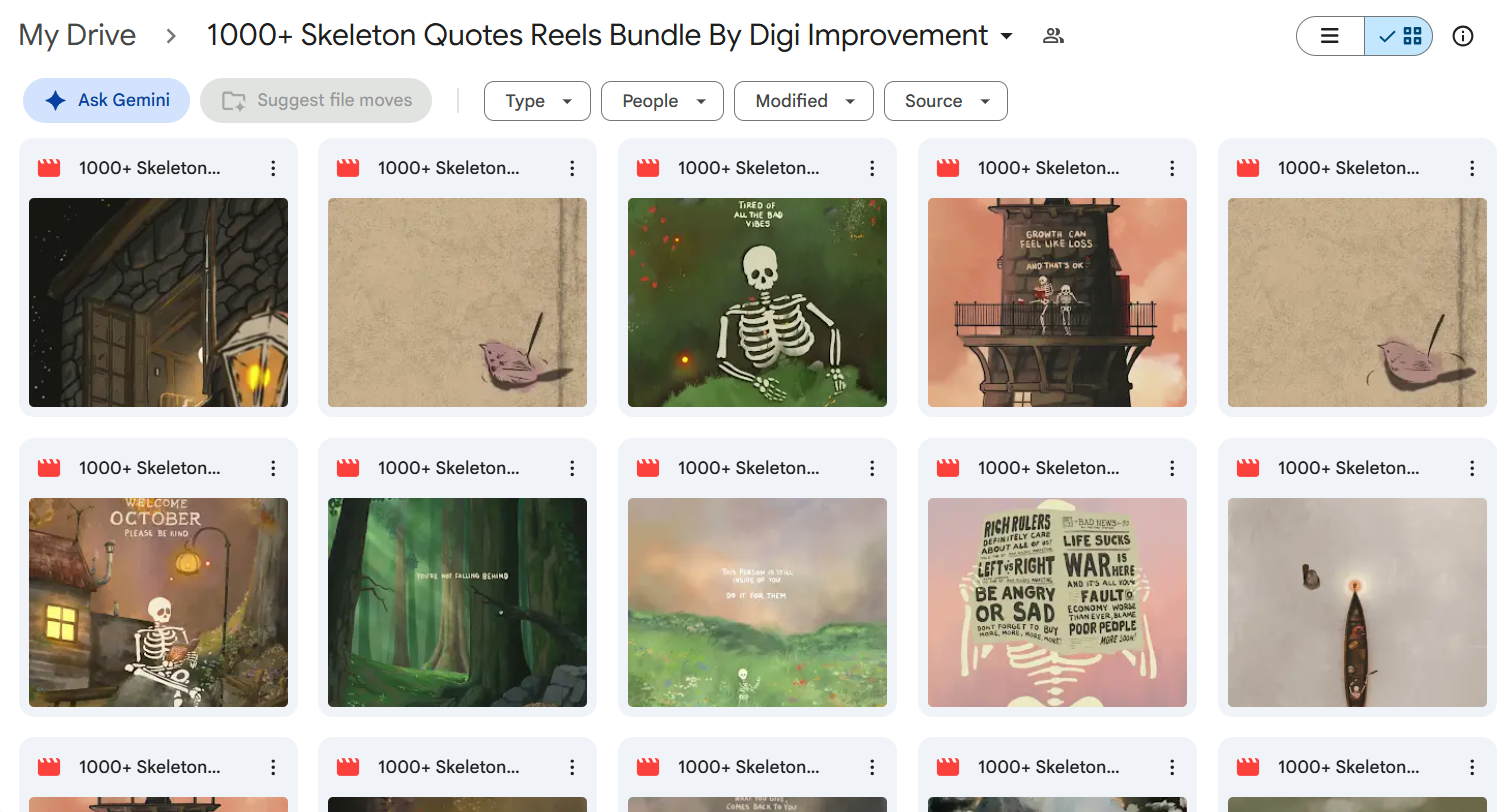
Task: Open more actions for 'Tired of all the bad vibes' video
Action: [x=872, y=168]
